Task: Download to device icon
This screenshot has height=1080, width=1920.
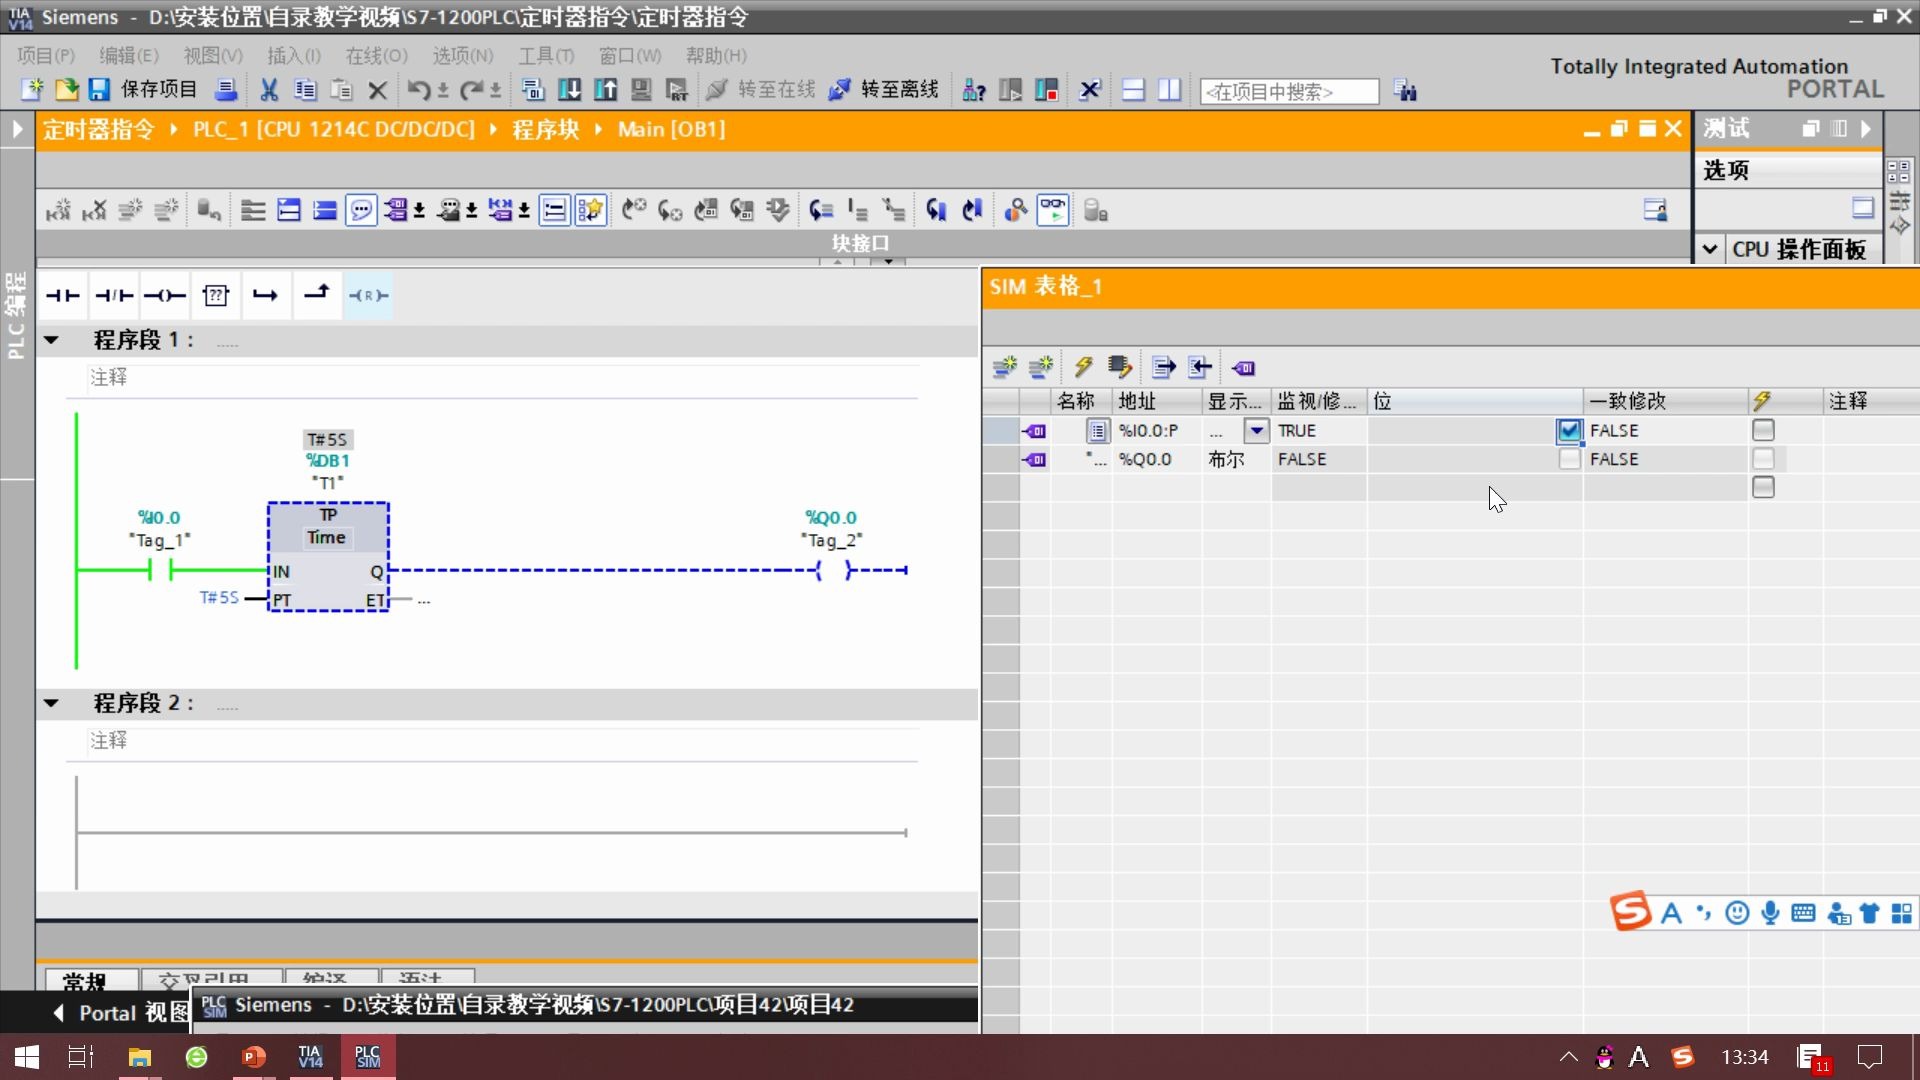Action: coord(569,90)
